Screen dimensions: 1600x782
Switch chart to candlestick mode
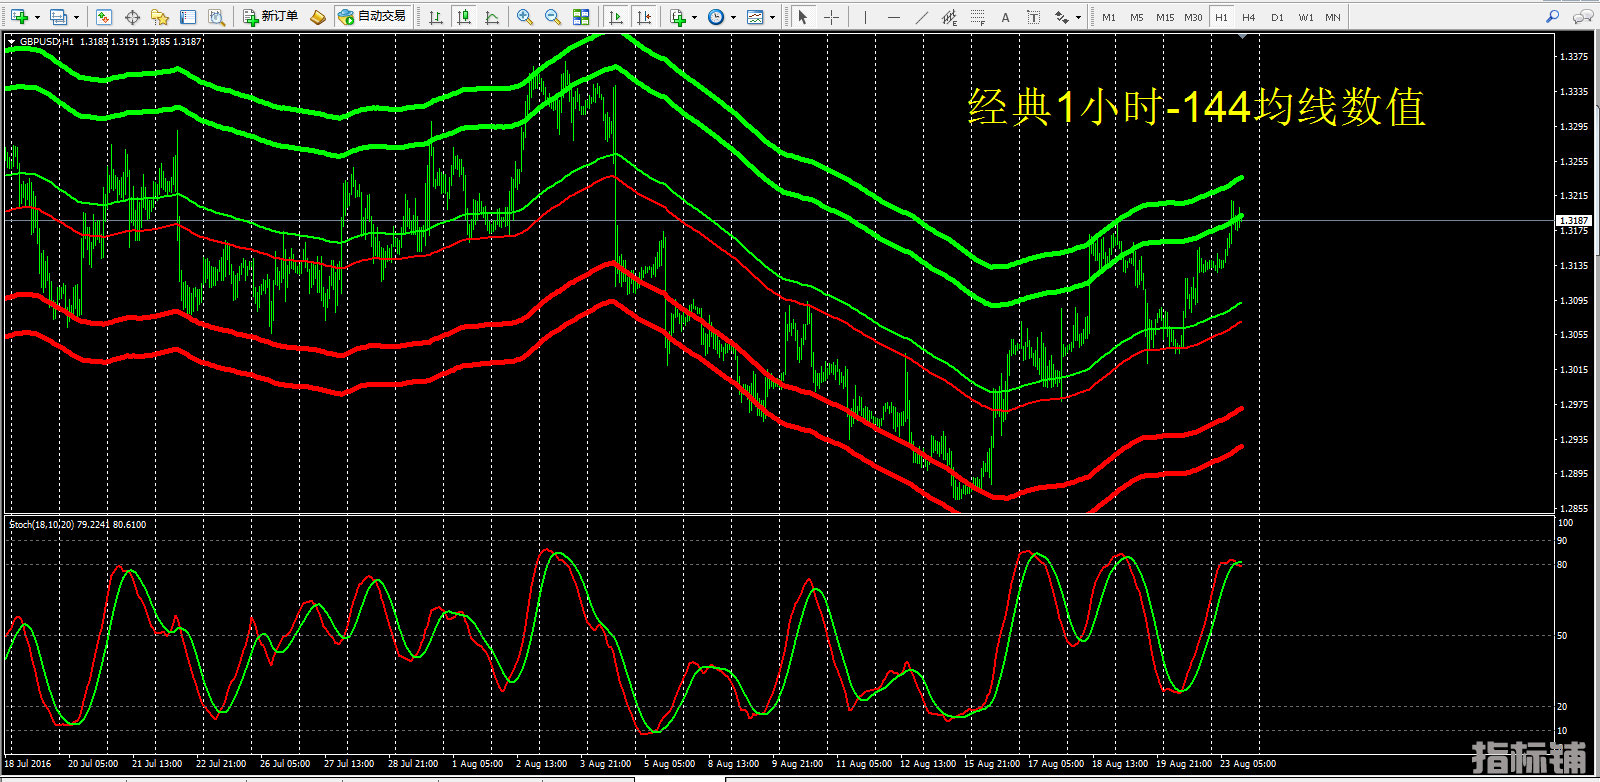(464, 17)
